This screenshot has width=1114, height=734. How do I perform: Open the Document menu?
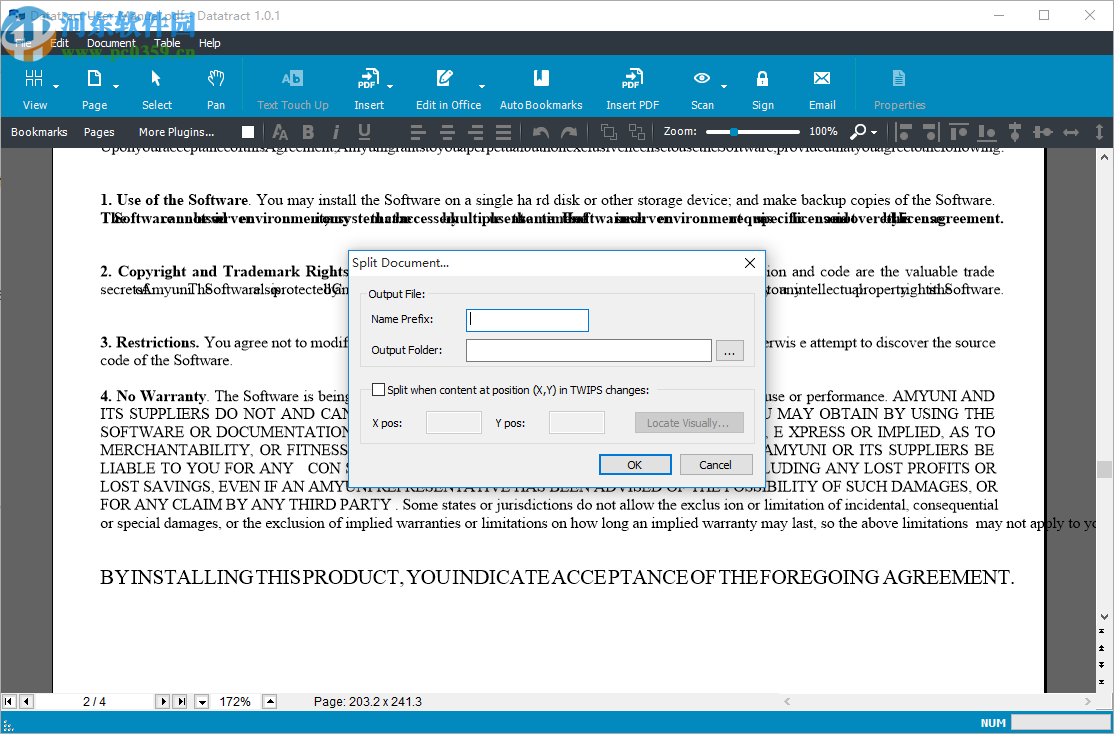[x=110, y=43]
